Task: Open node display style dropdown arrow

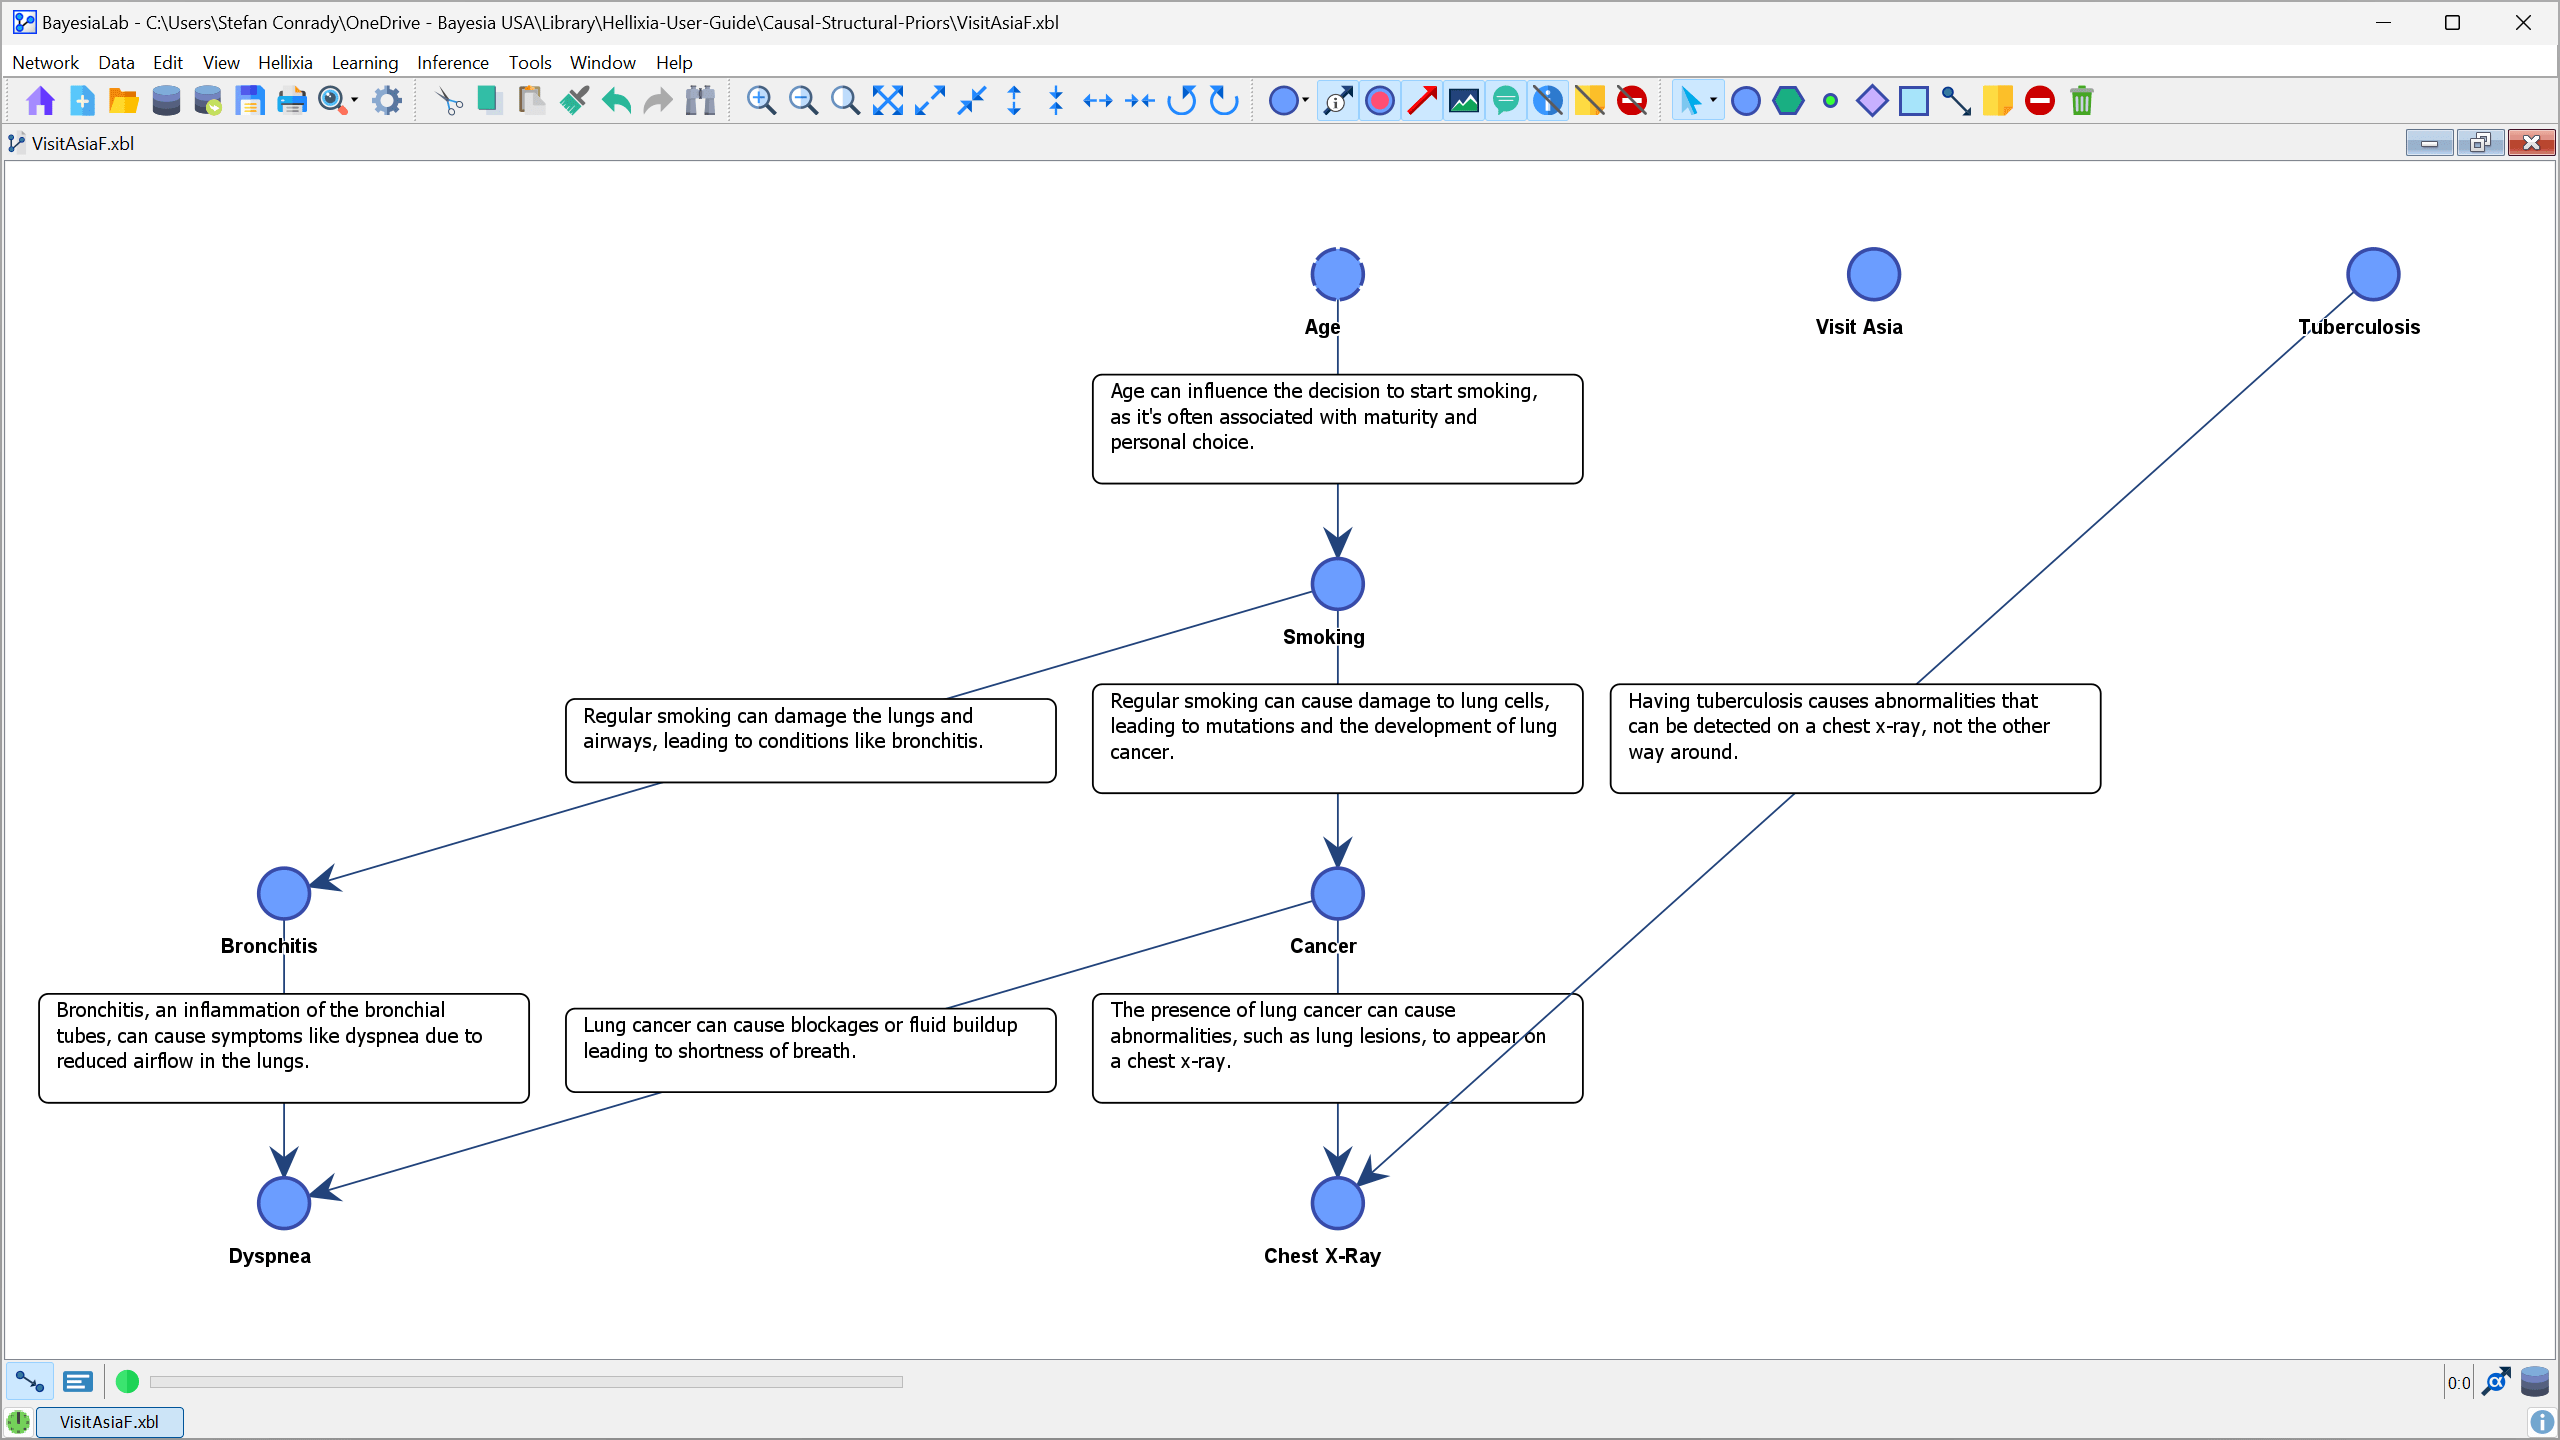Action: [1306, 101]
